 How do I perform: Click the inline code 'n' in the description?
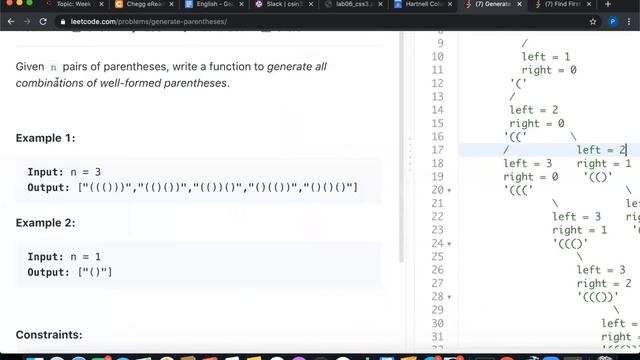coord(53,67)
